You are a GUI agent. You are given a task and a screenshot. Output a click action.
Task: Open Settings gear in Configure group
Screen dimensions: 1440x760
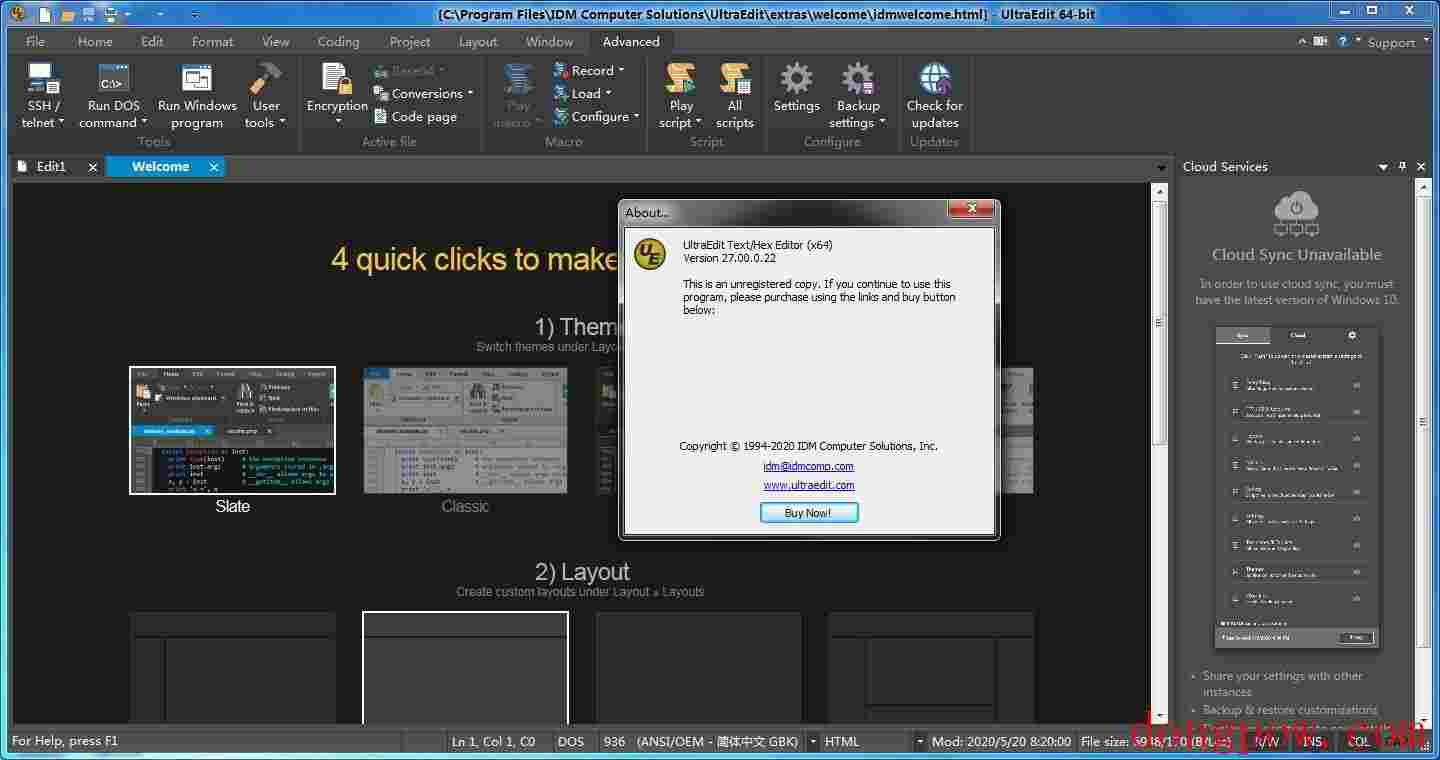click(797, 78)
